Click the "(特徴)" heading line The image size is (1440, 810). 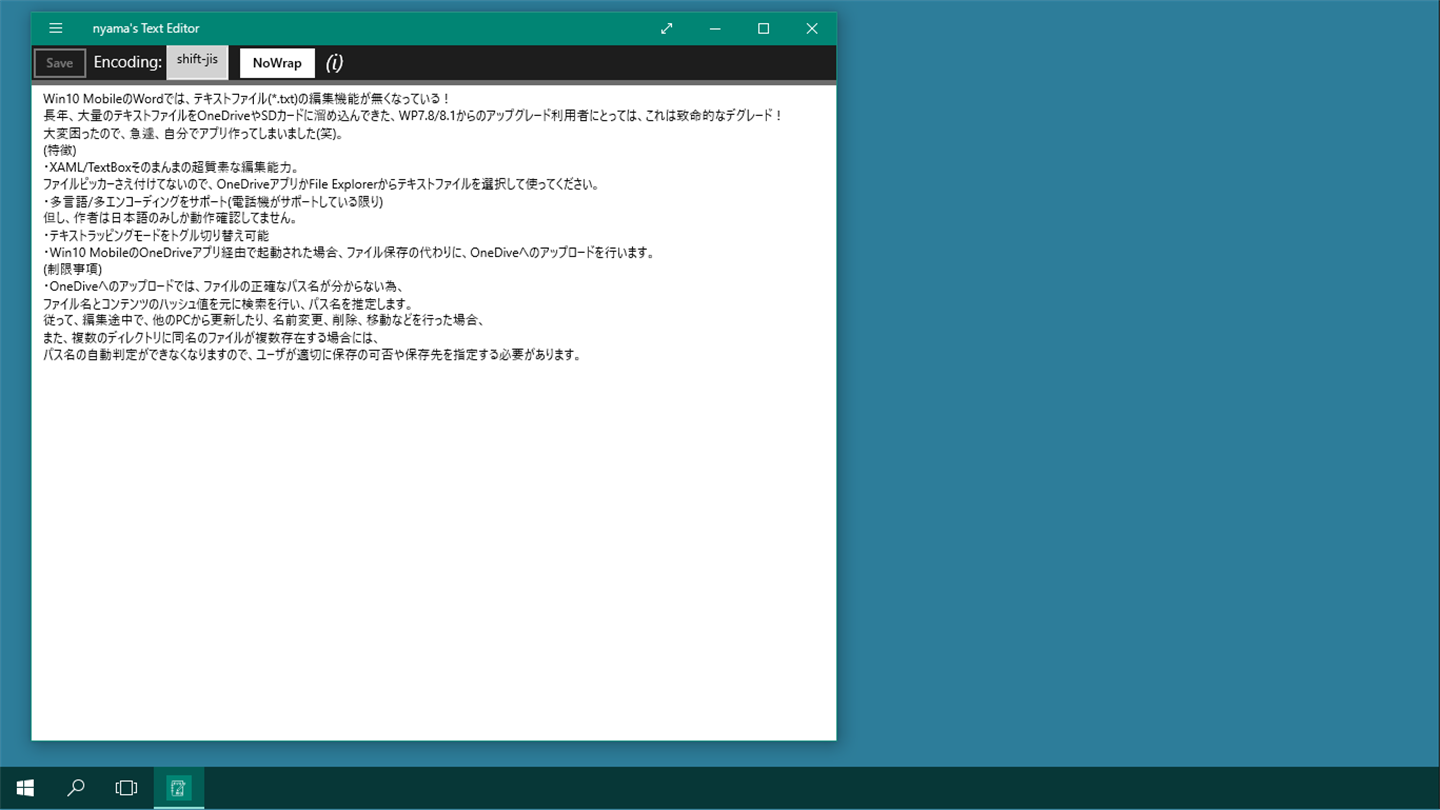pos(60,150)
